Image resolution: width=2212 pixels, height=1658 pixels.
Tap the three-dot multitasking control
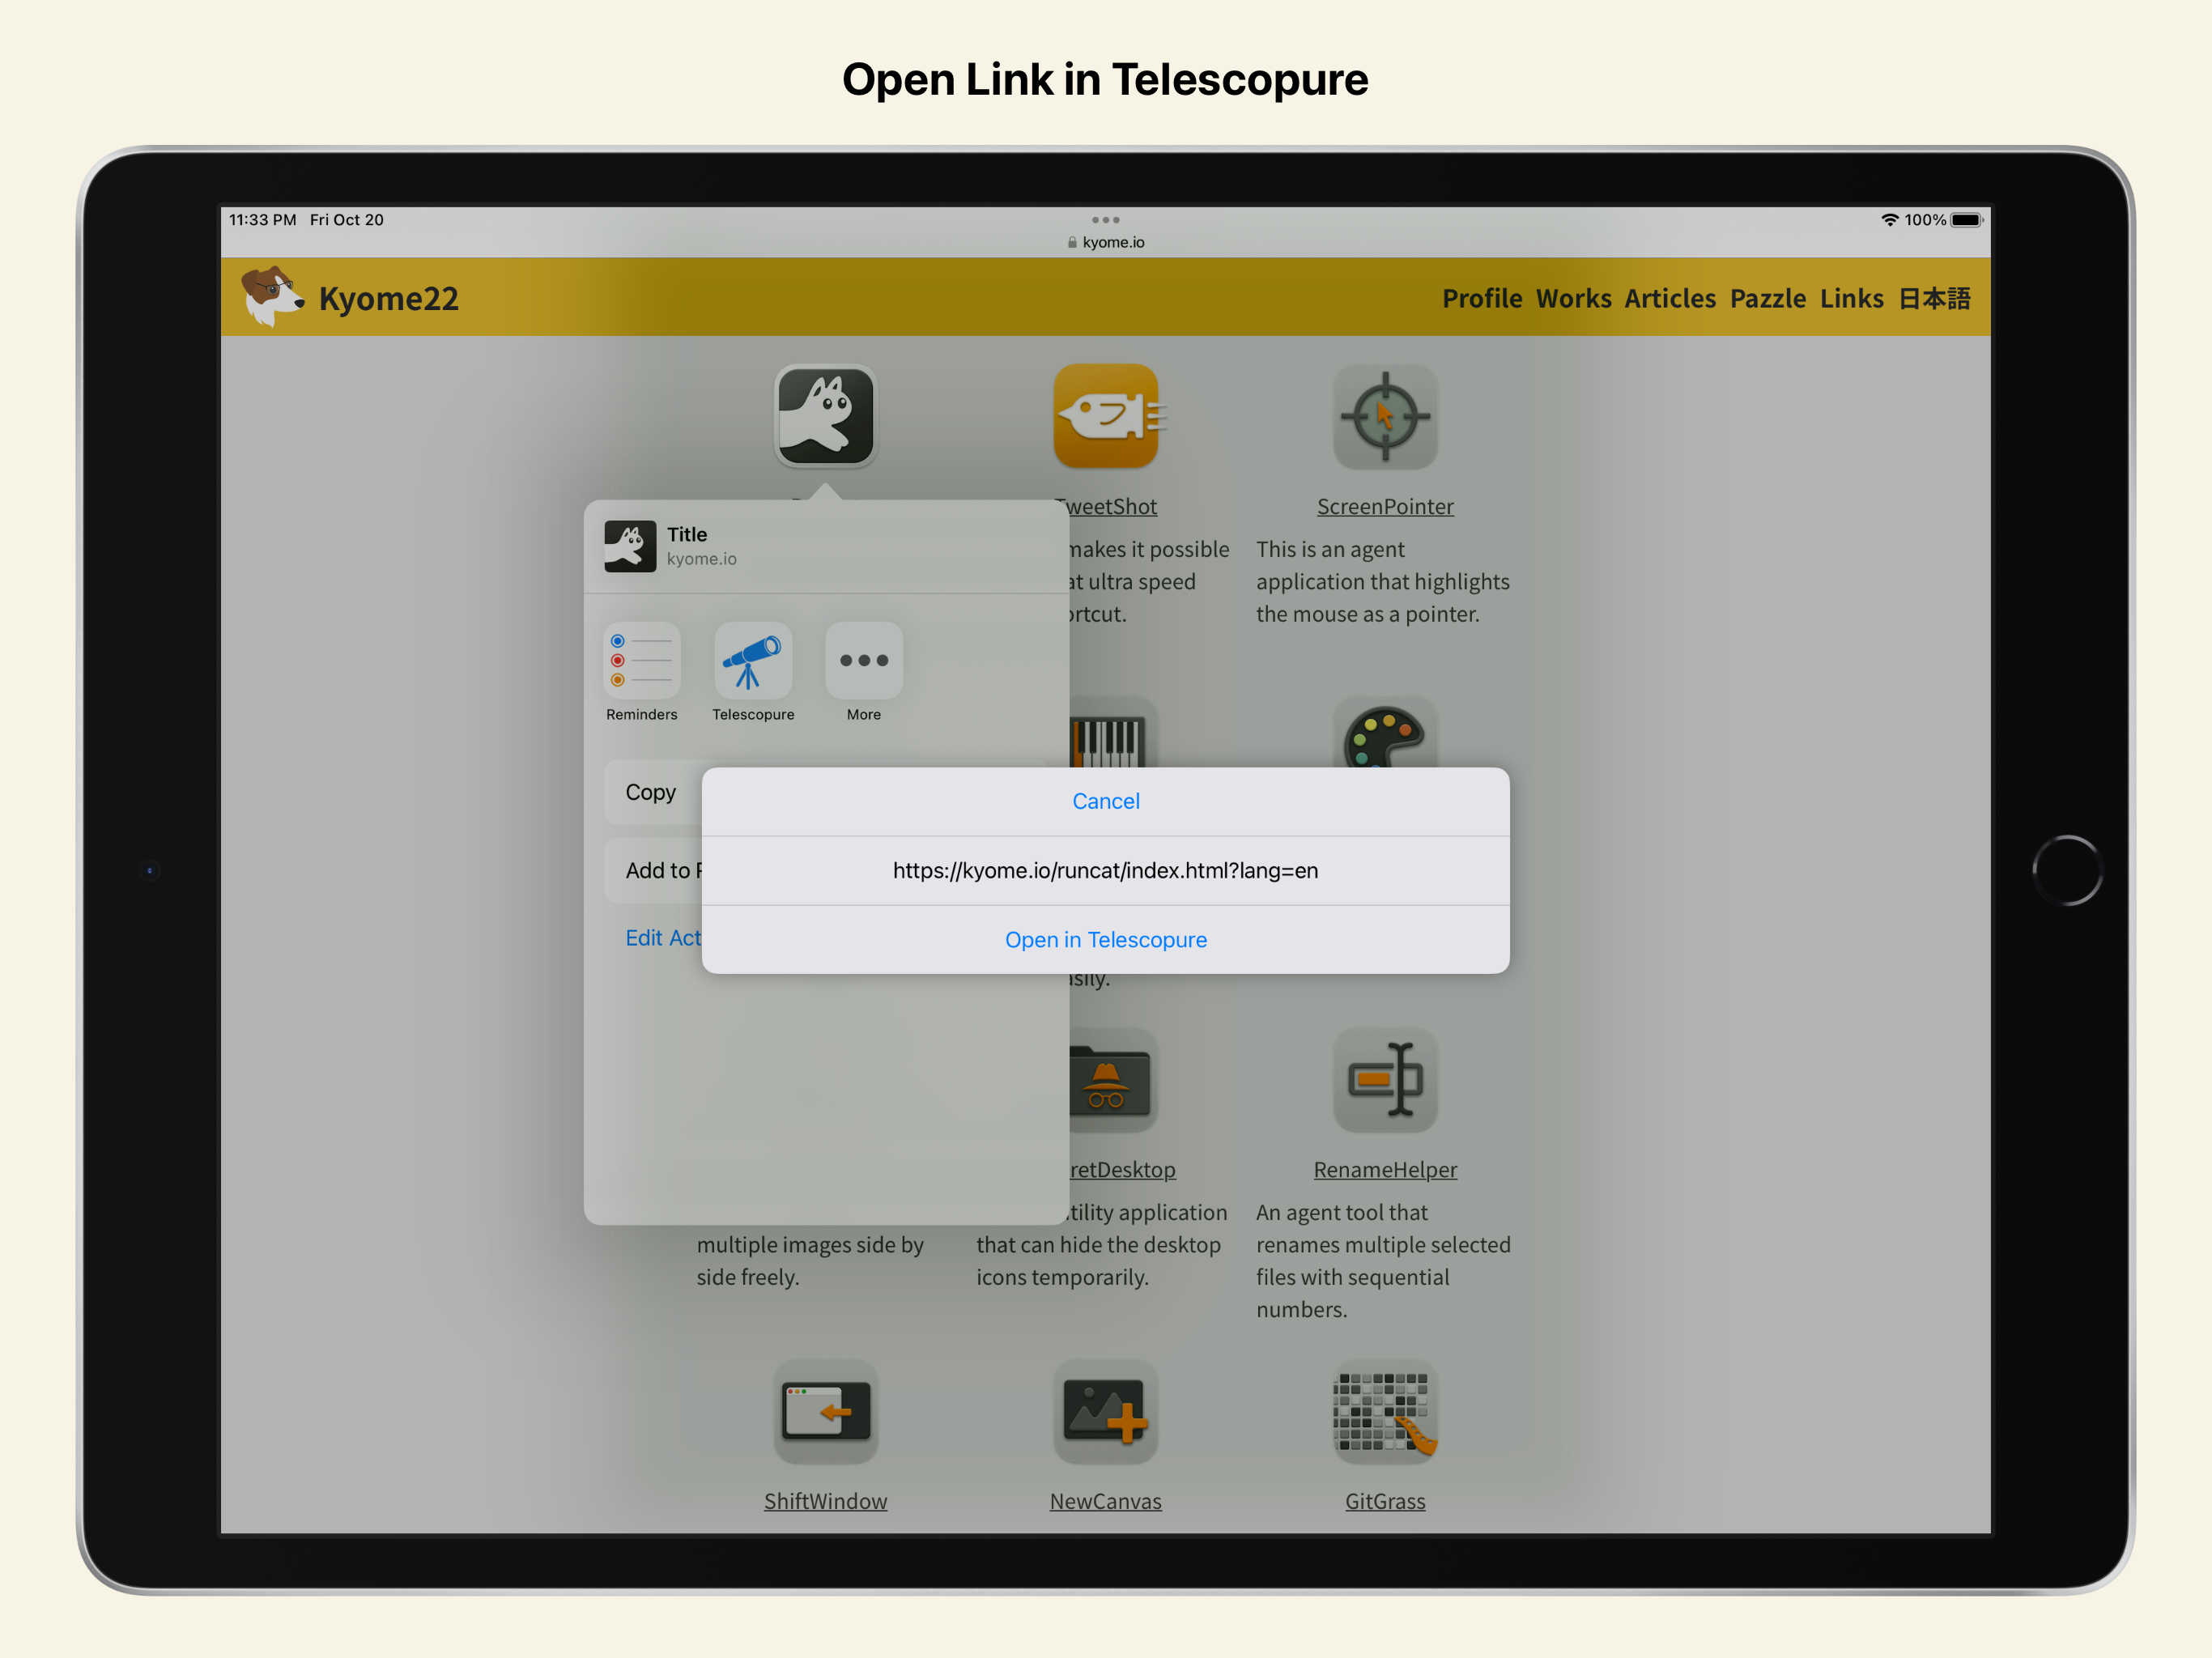tap(1105, 219)
